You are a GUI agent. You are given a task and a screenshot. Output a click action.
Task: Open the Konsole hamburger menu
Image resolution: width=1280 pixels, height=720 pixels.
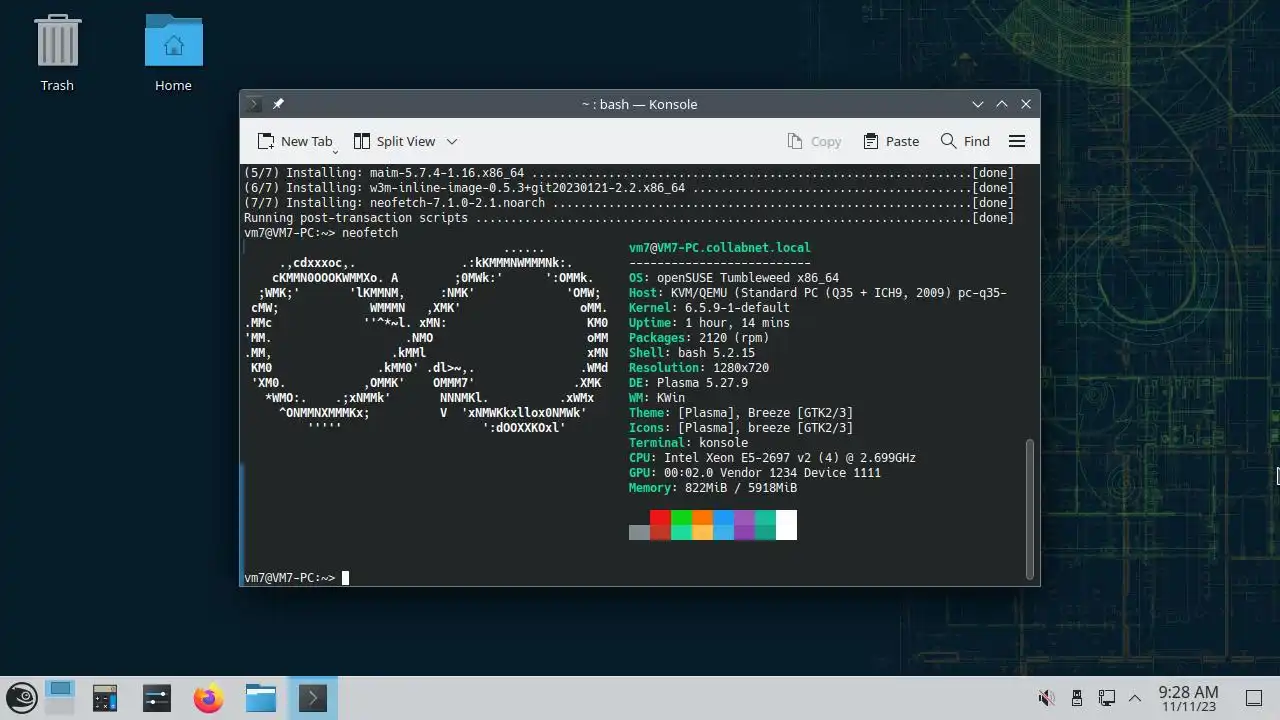[1017, 141]
